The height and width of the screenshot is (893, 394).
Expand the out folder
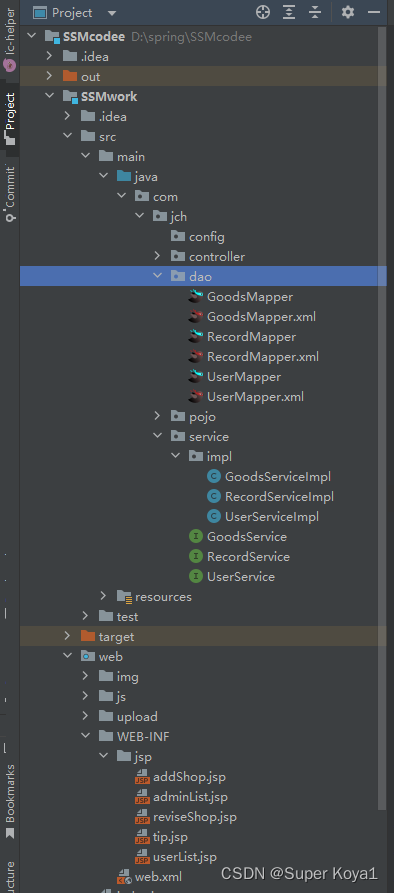[50, 76]
